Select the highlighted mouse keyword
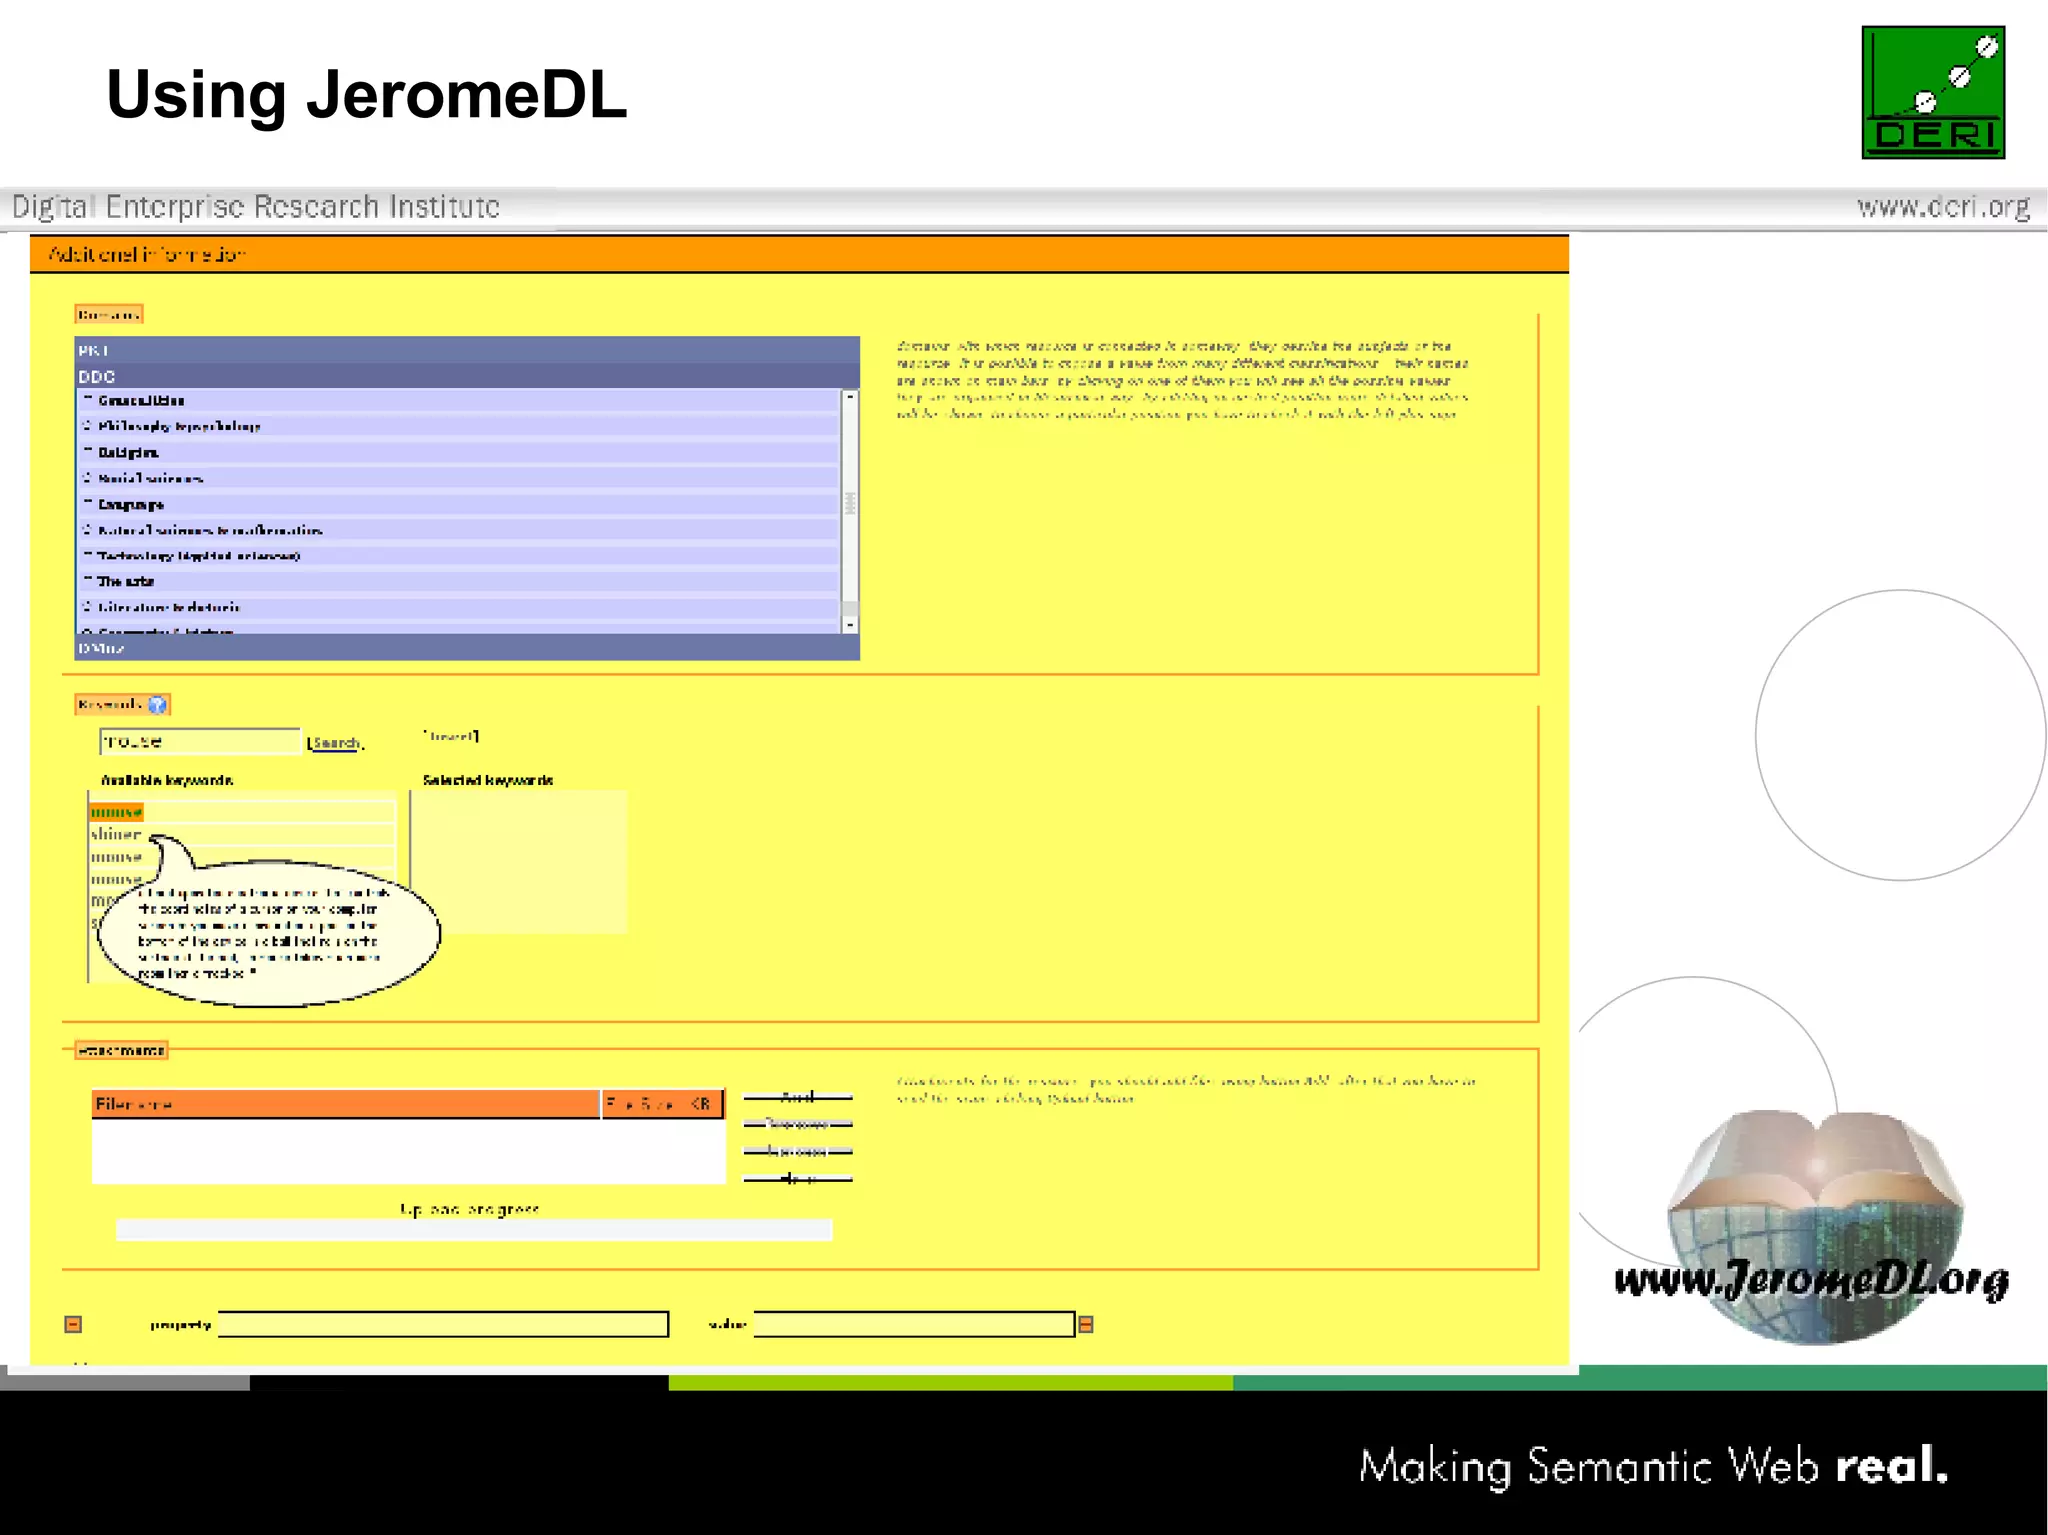2048x1535 pixels. point(116,812)
